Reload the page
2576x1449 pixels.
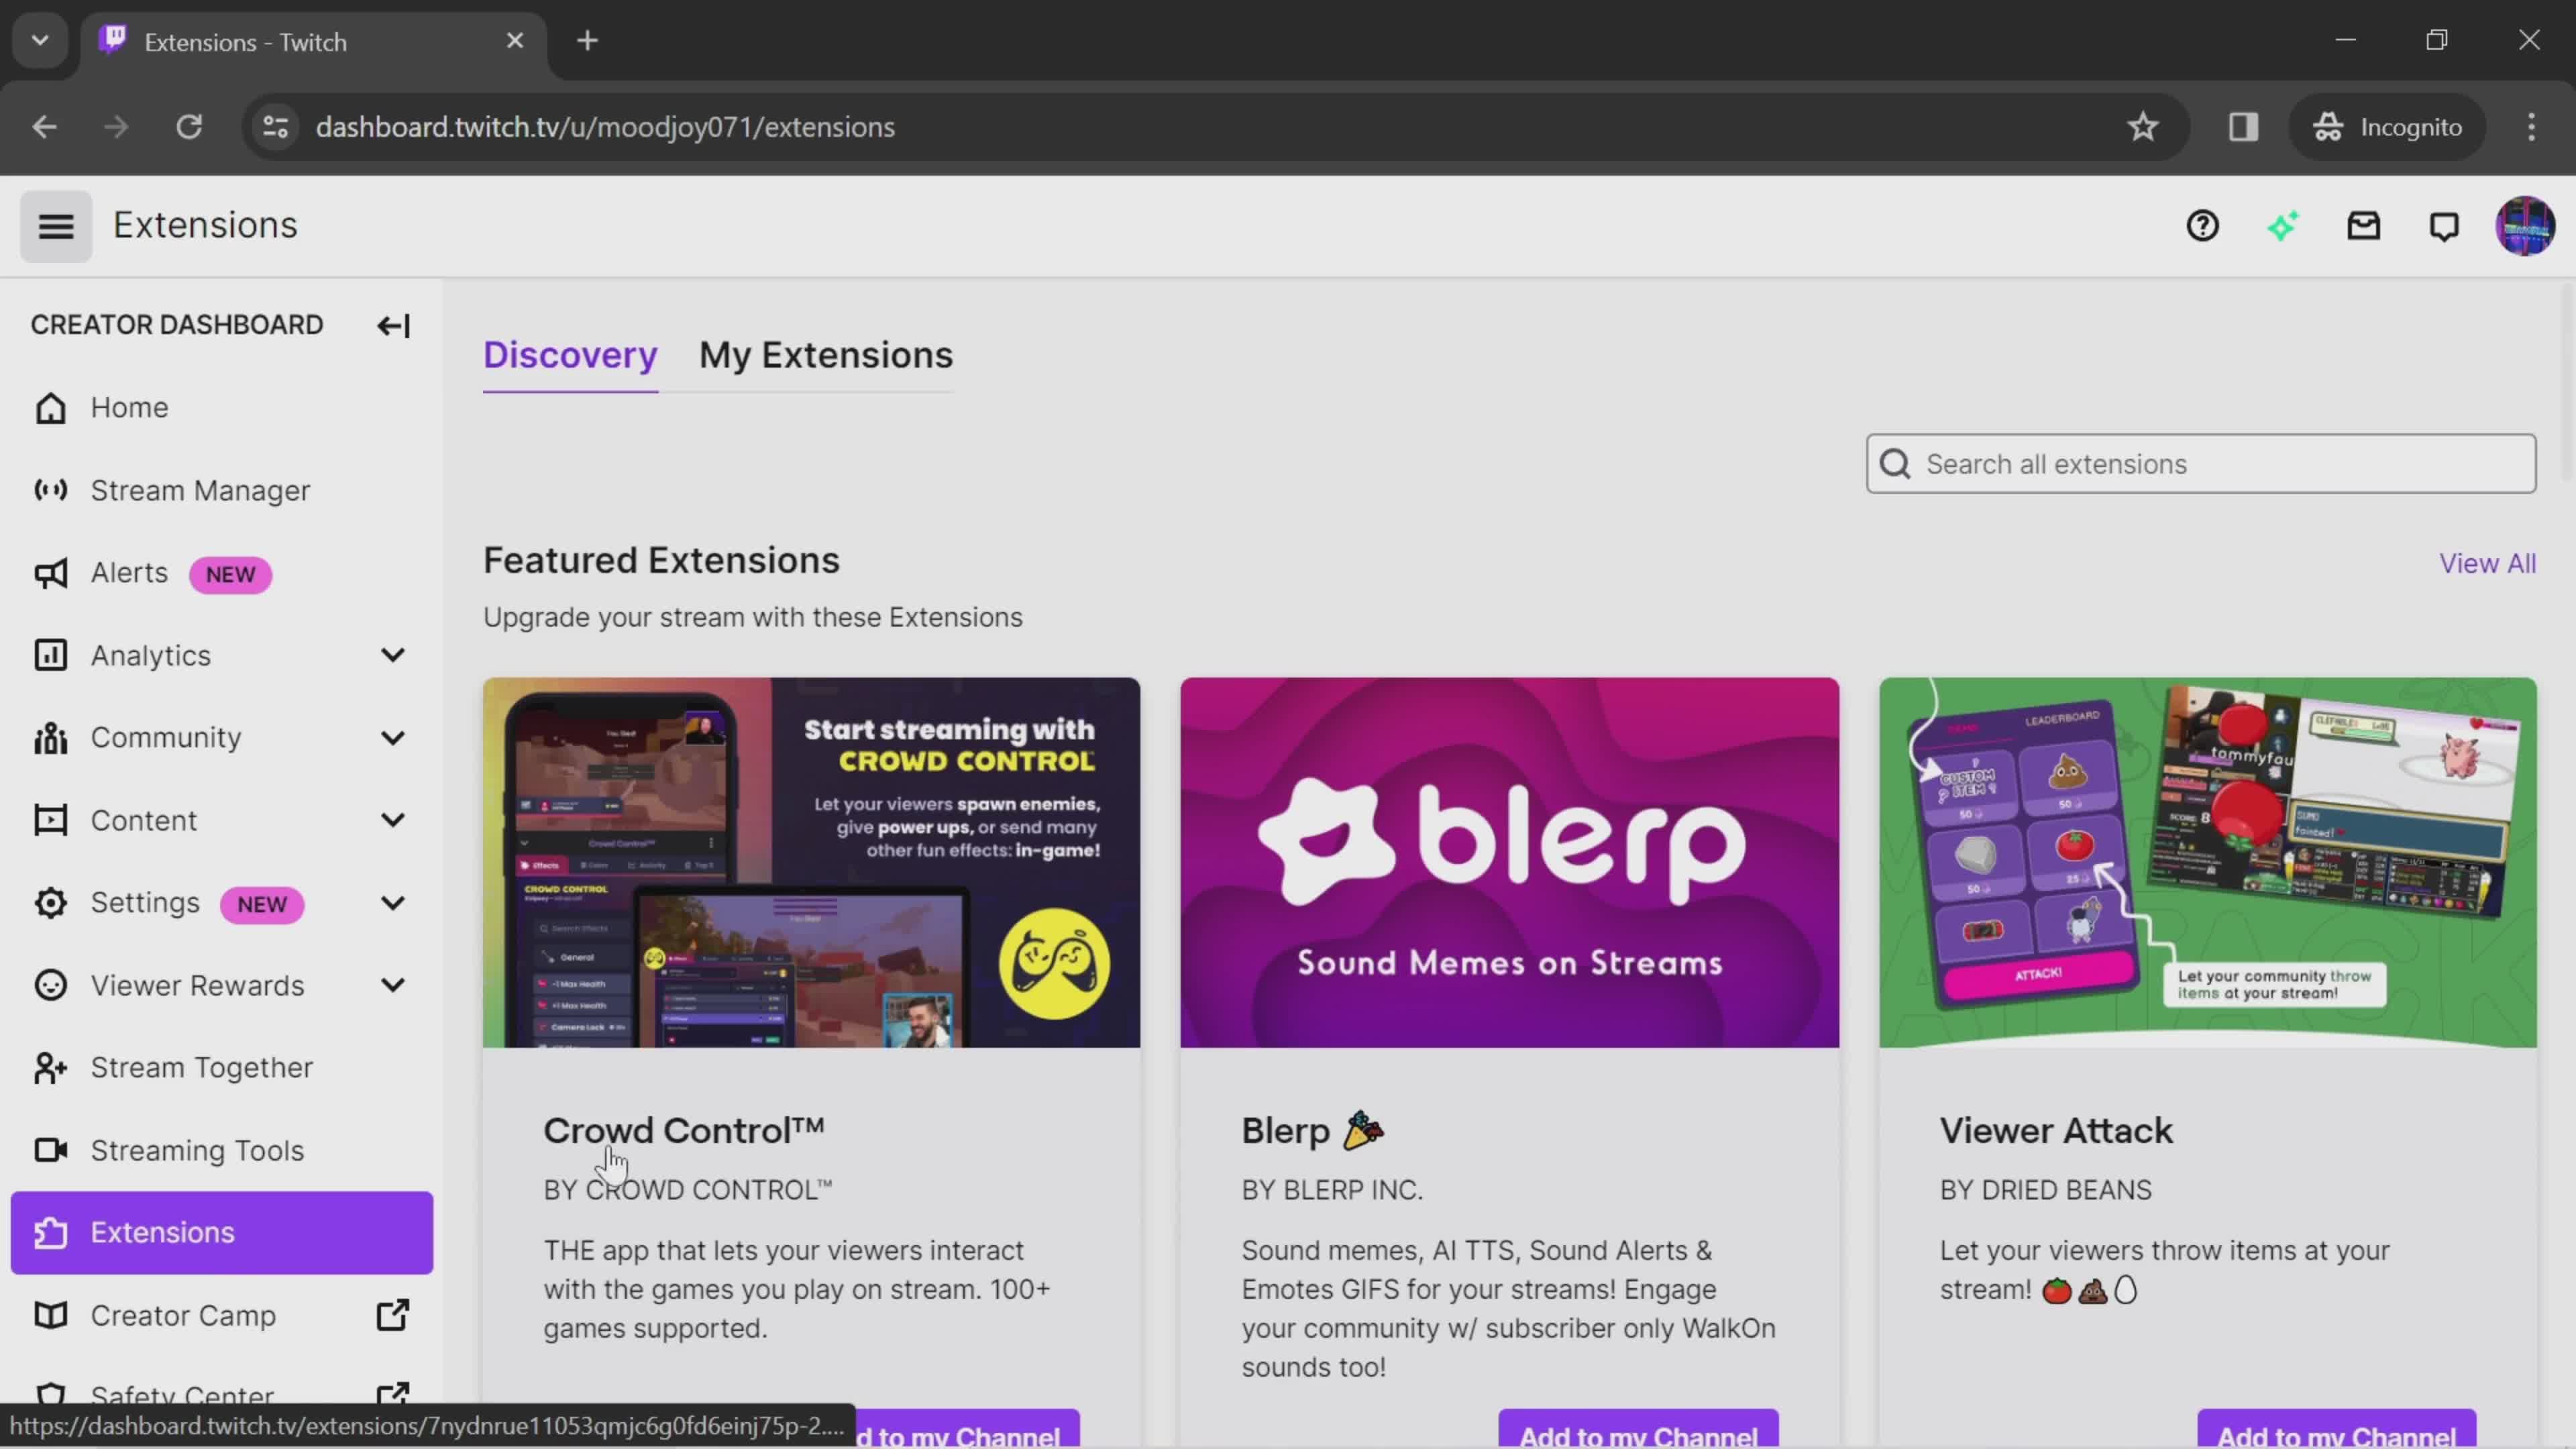coord(189,127)
